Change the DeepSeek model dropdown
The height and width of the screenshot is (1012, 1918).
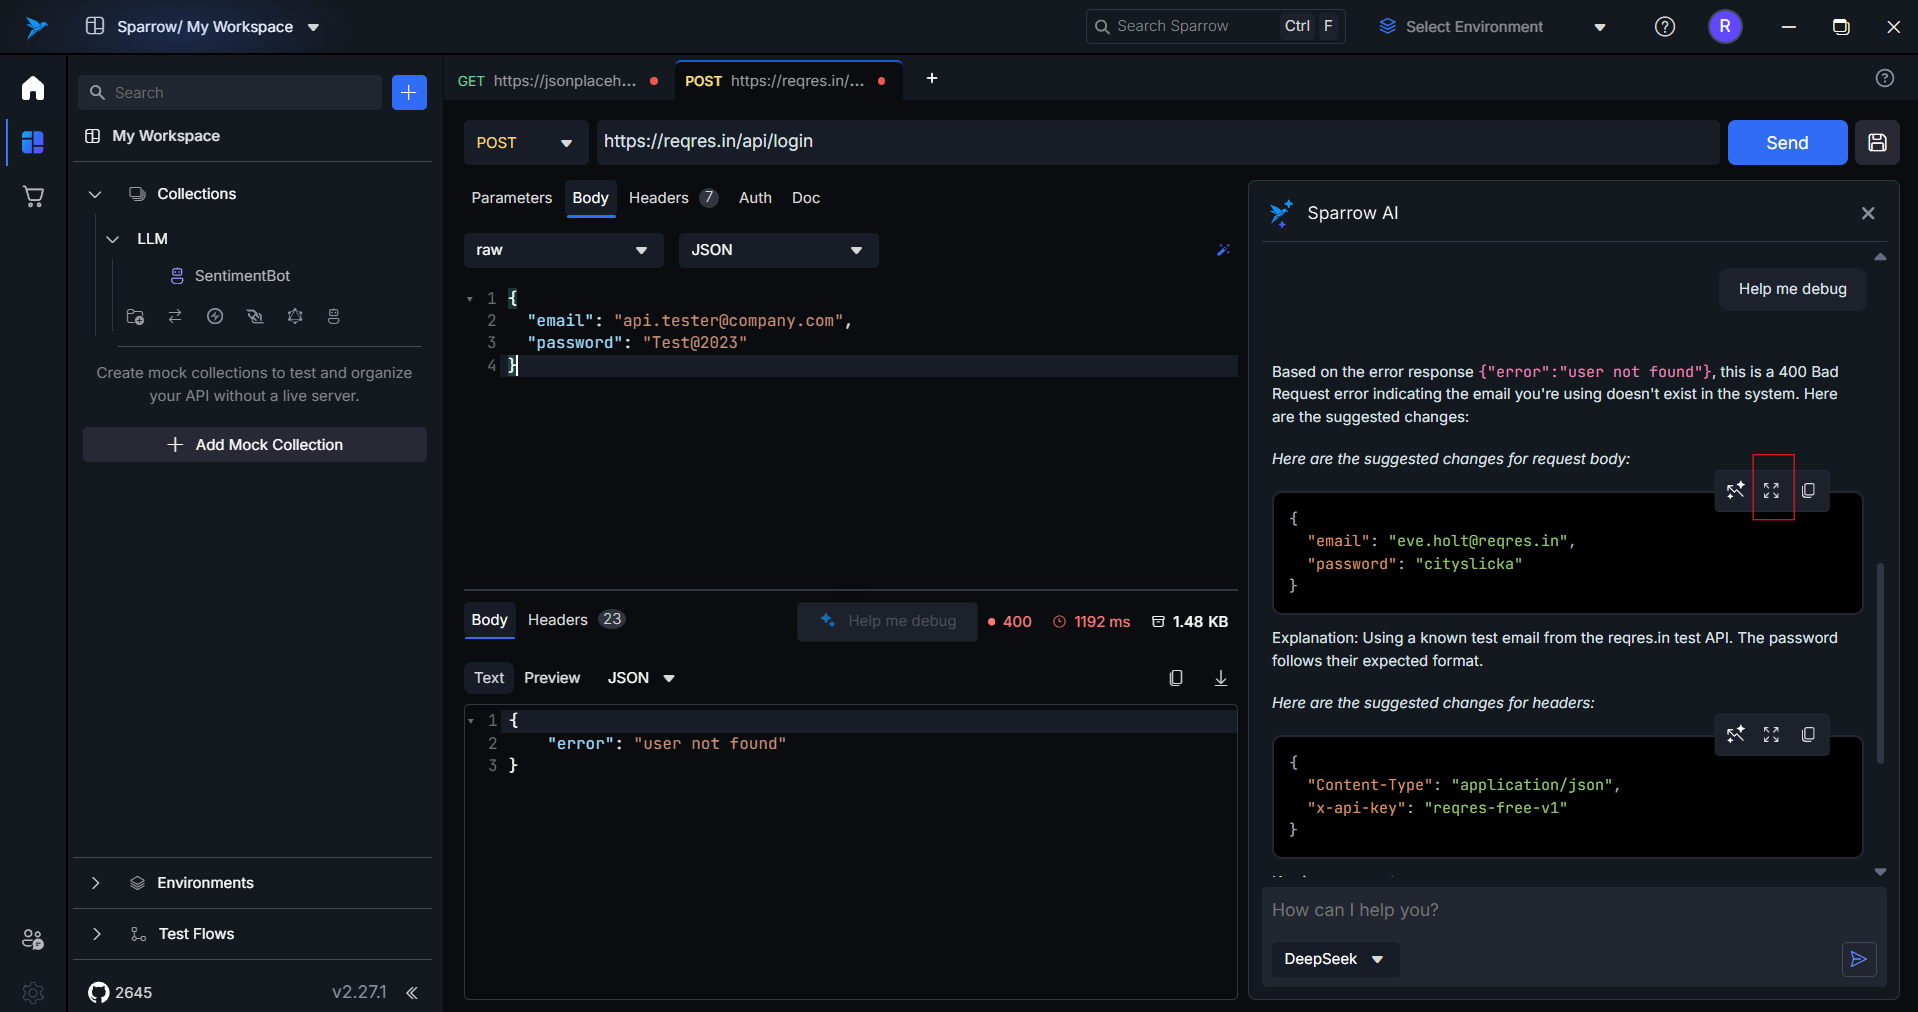1334,959
